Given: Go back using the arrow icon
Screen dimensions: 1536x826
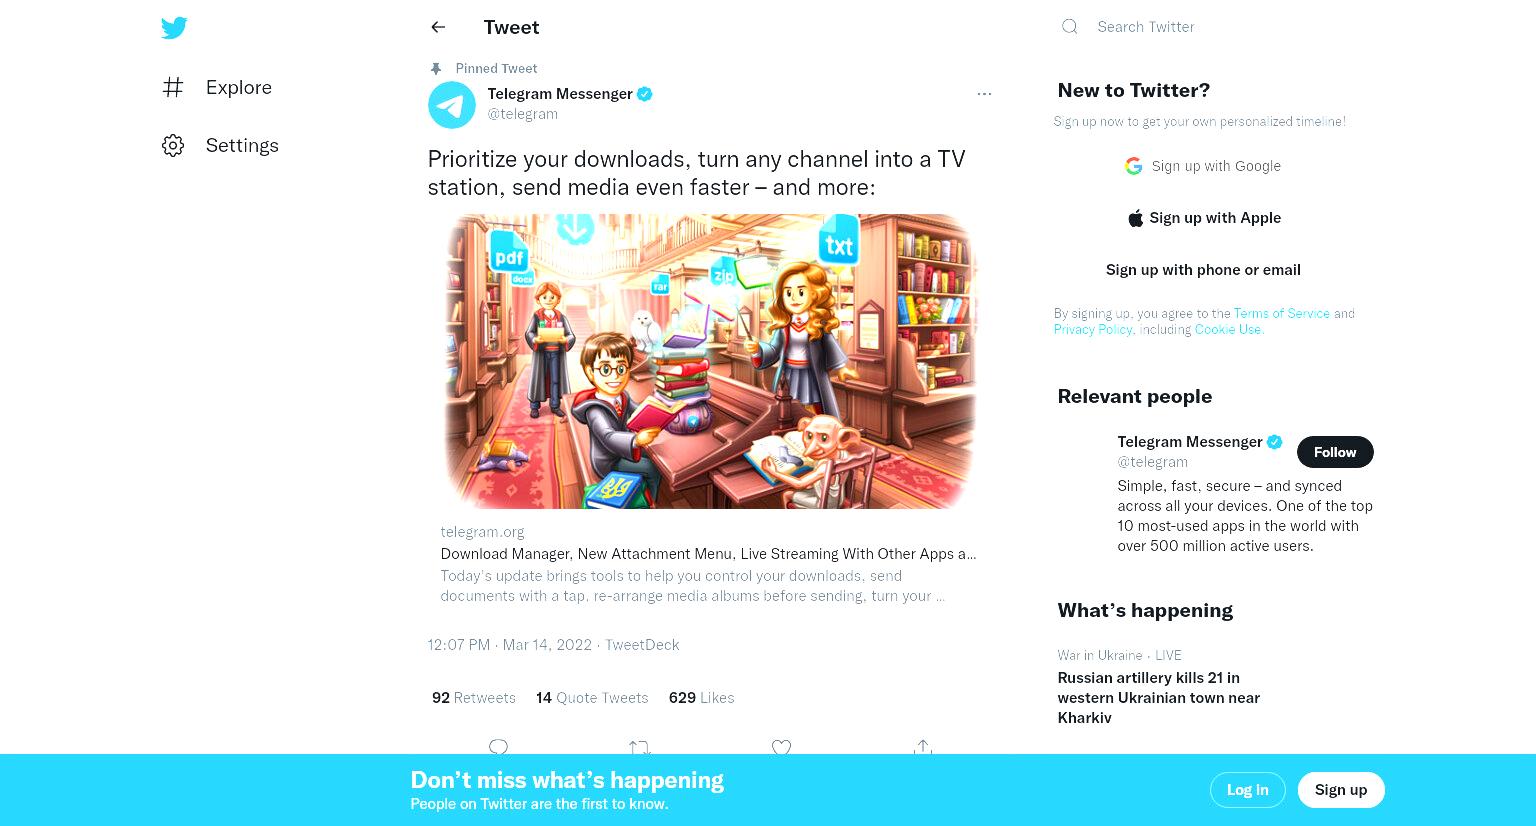Looking at the screenshot, I should coord(438,27).
